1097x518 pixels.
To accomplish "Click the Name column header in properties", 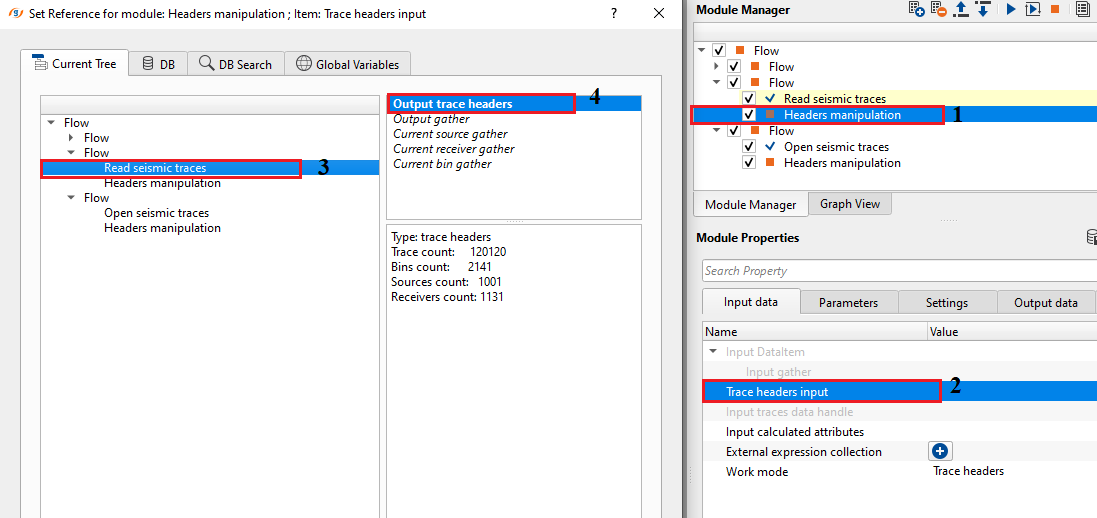I will coord(815,332).
